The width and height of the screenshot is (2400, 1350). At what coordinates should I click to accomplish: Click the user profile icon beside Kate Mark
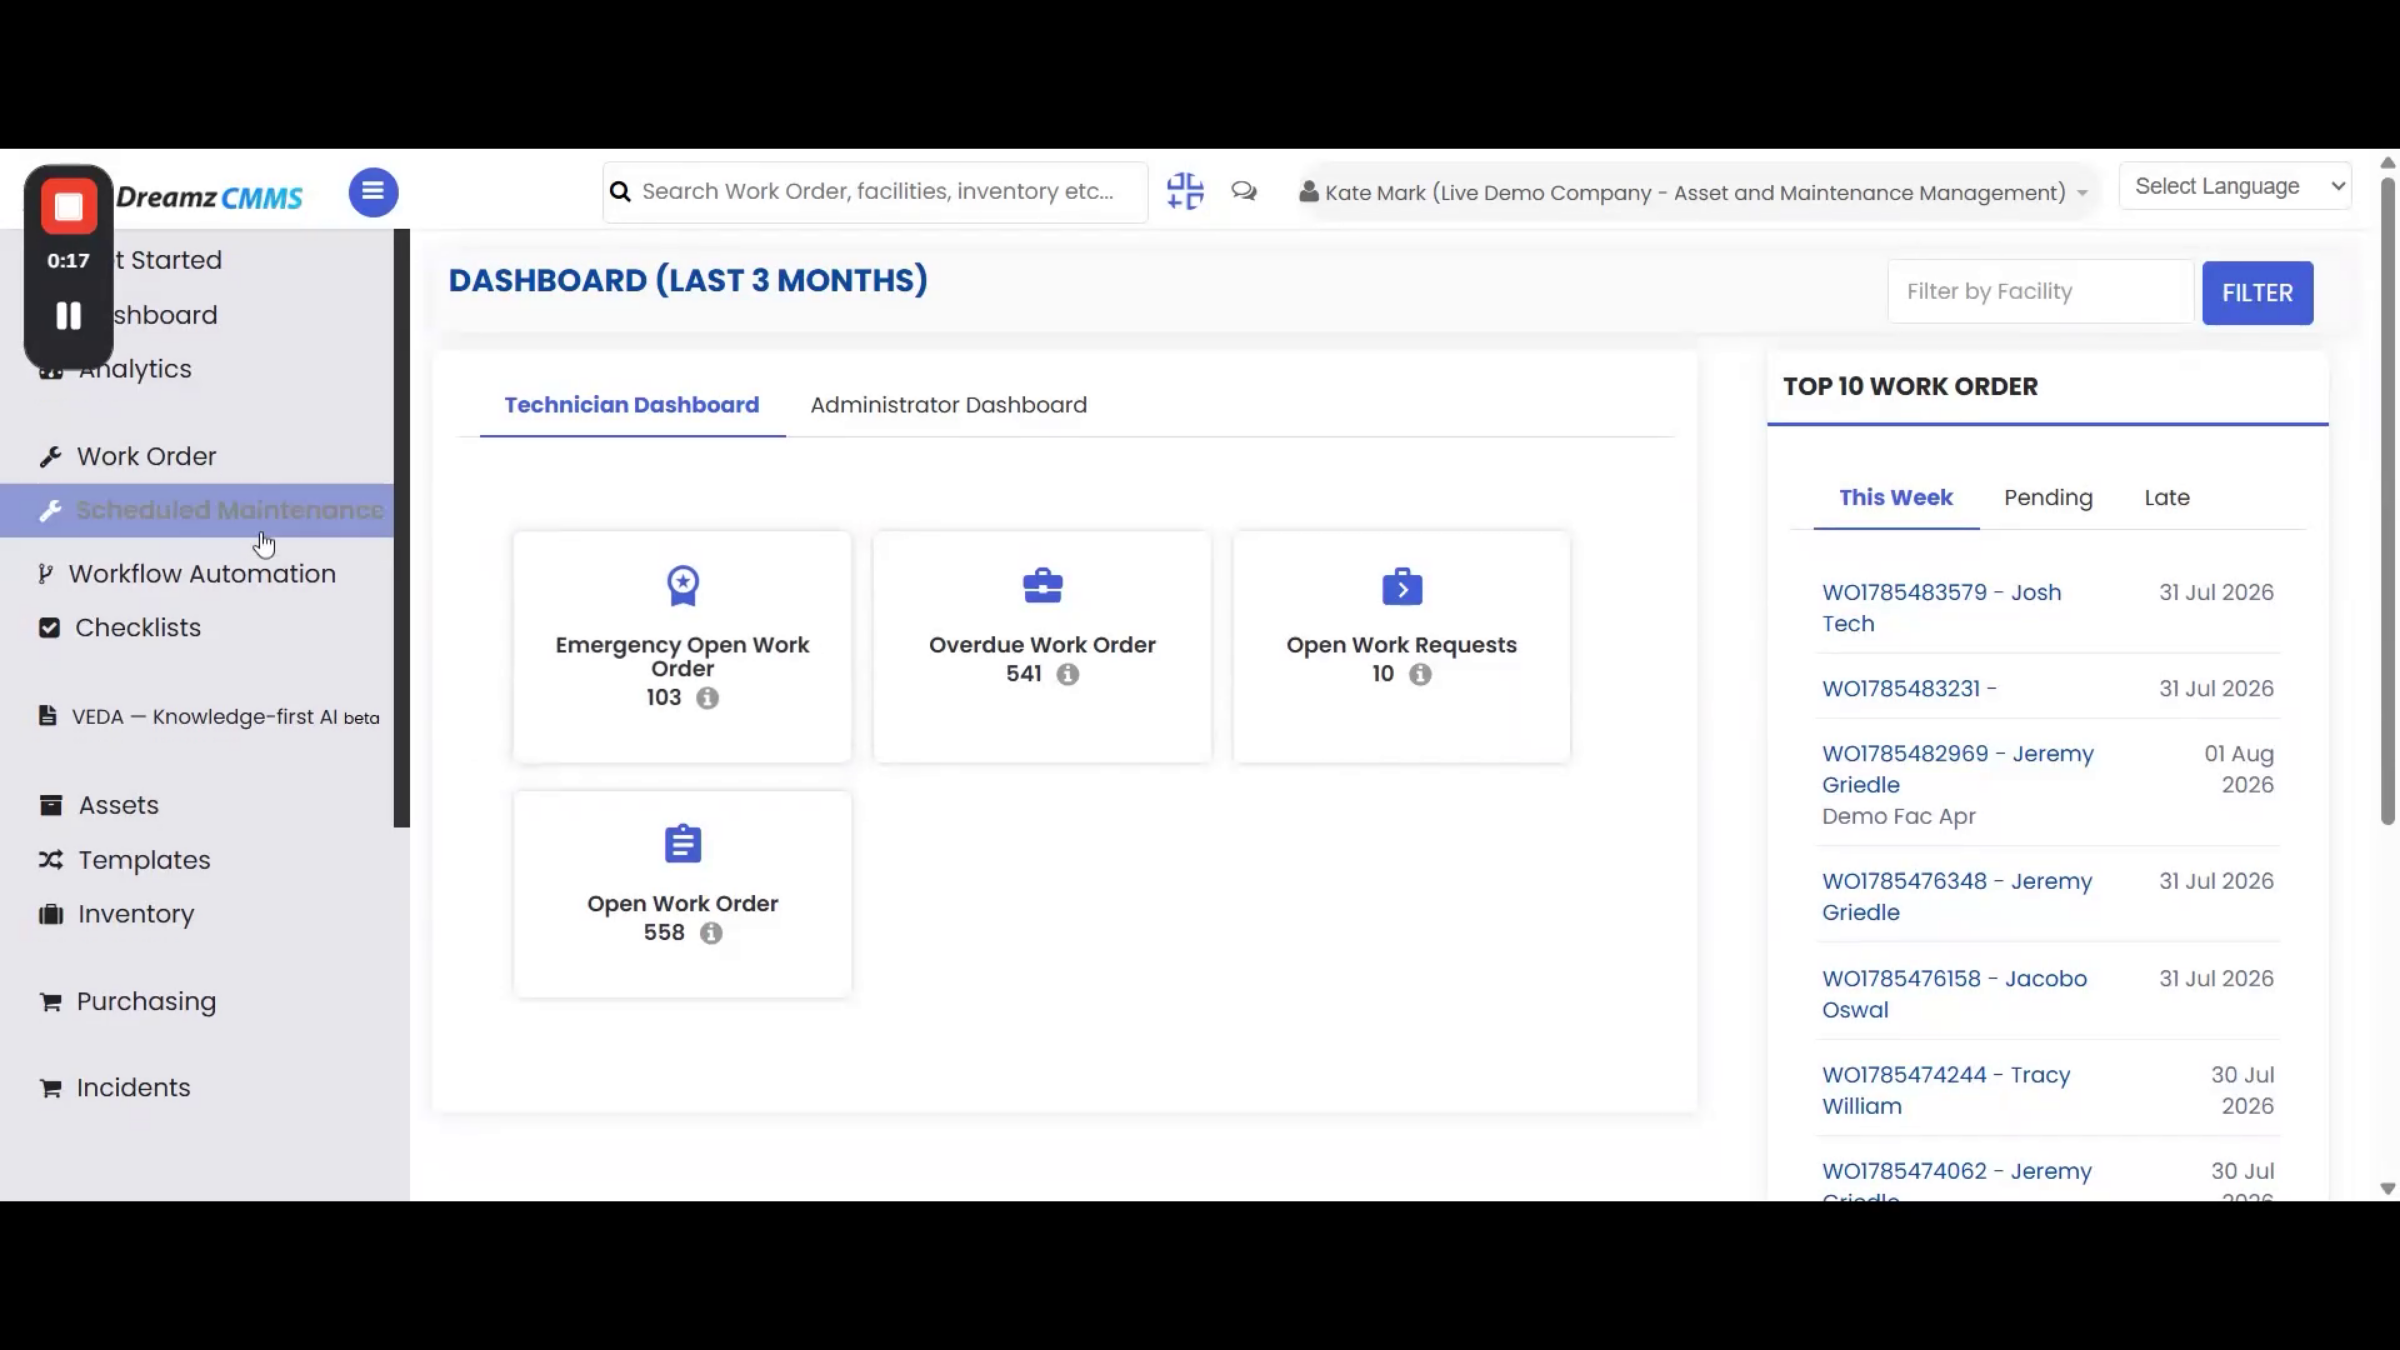[1308, 192]
